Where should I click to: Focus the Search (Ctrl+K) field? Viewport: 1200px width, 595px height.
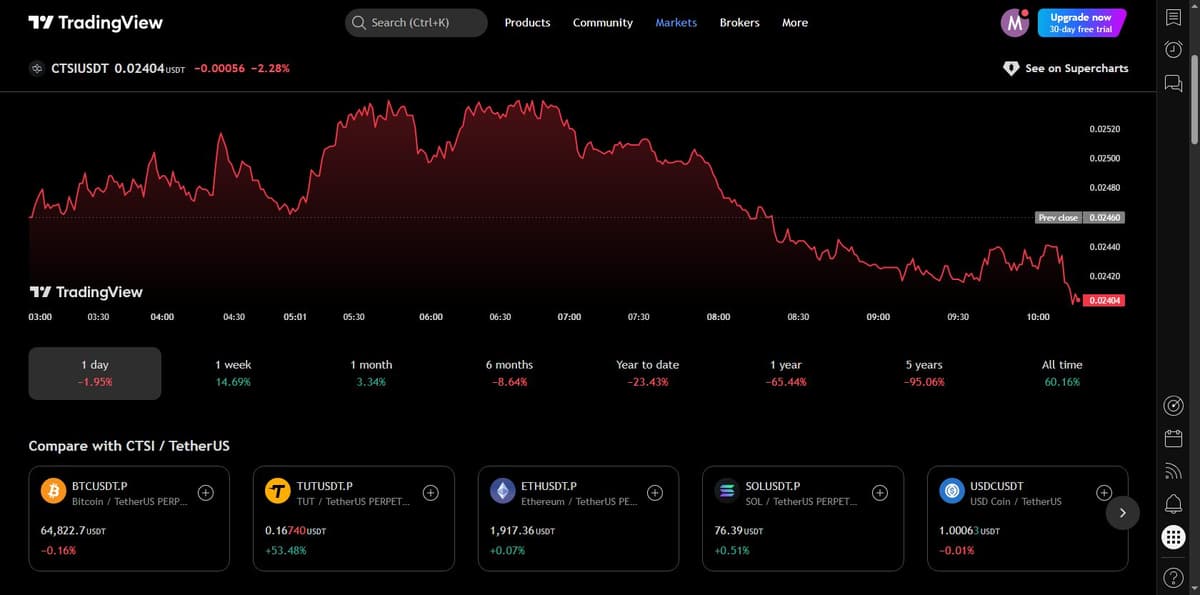click(416, 22)
